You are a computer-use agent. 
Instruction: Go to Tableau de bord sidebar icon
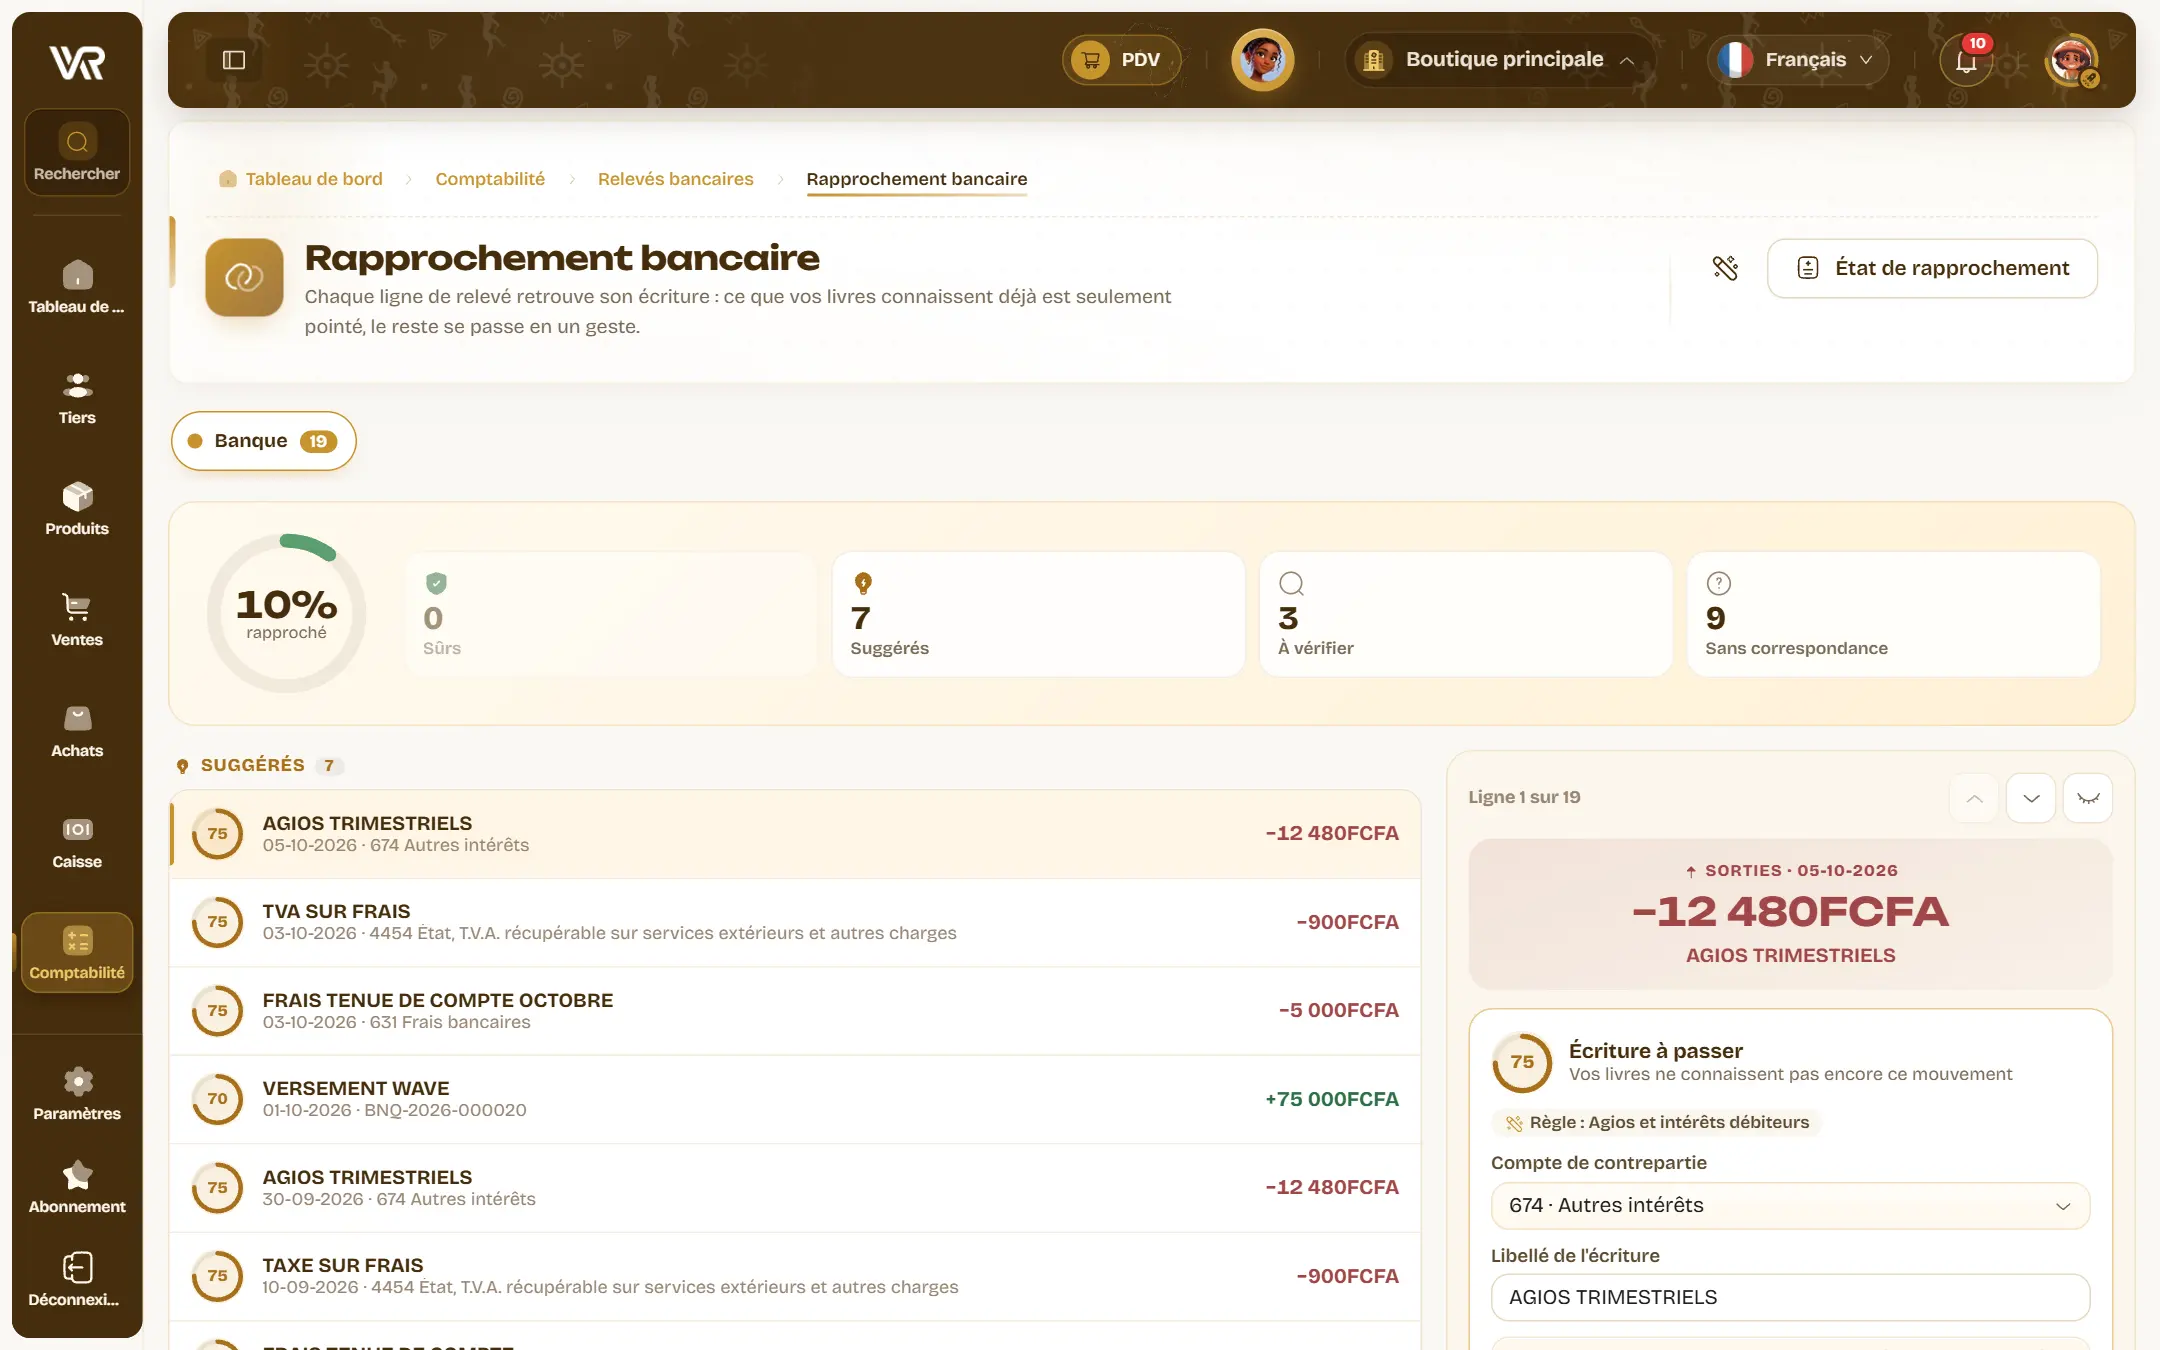(x=77, y=287)
